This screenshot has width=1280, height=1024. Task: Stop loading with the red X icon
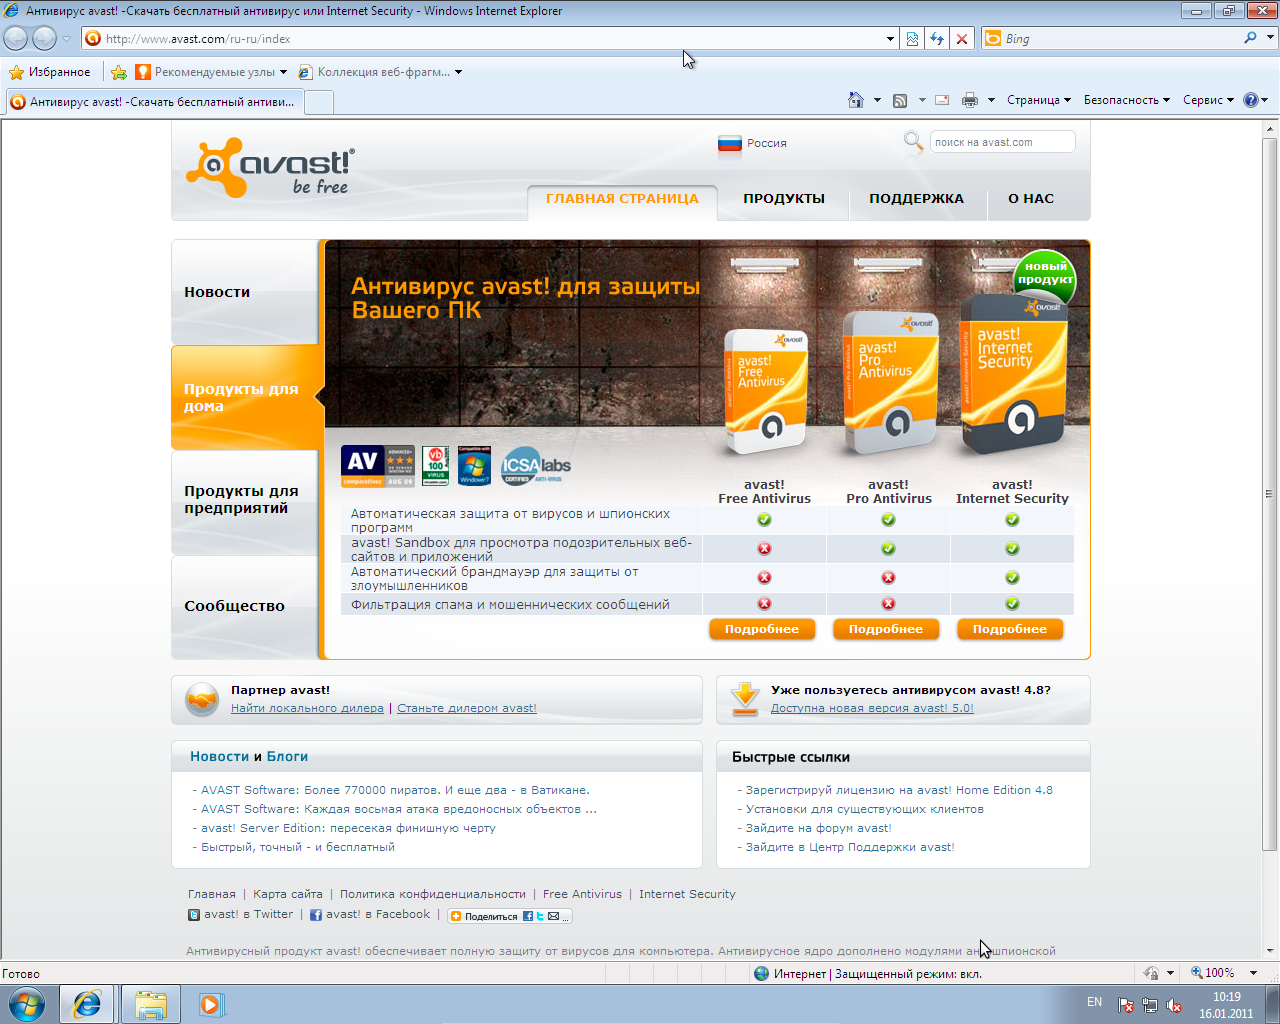962,39
